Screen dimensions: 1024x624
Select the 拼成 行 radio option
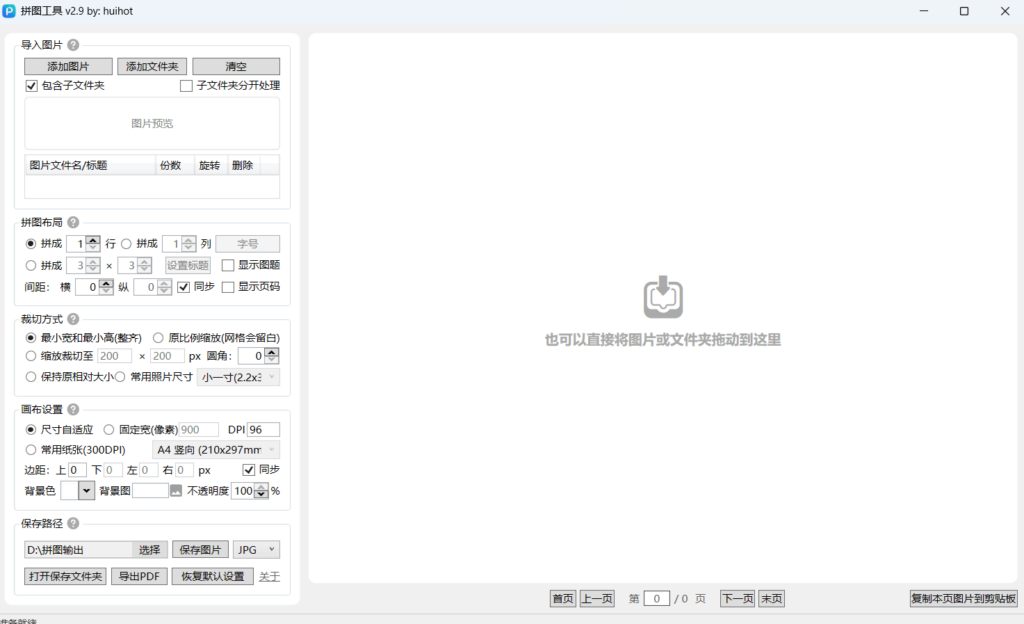[x=31, y=243]
